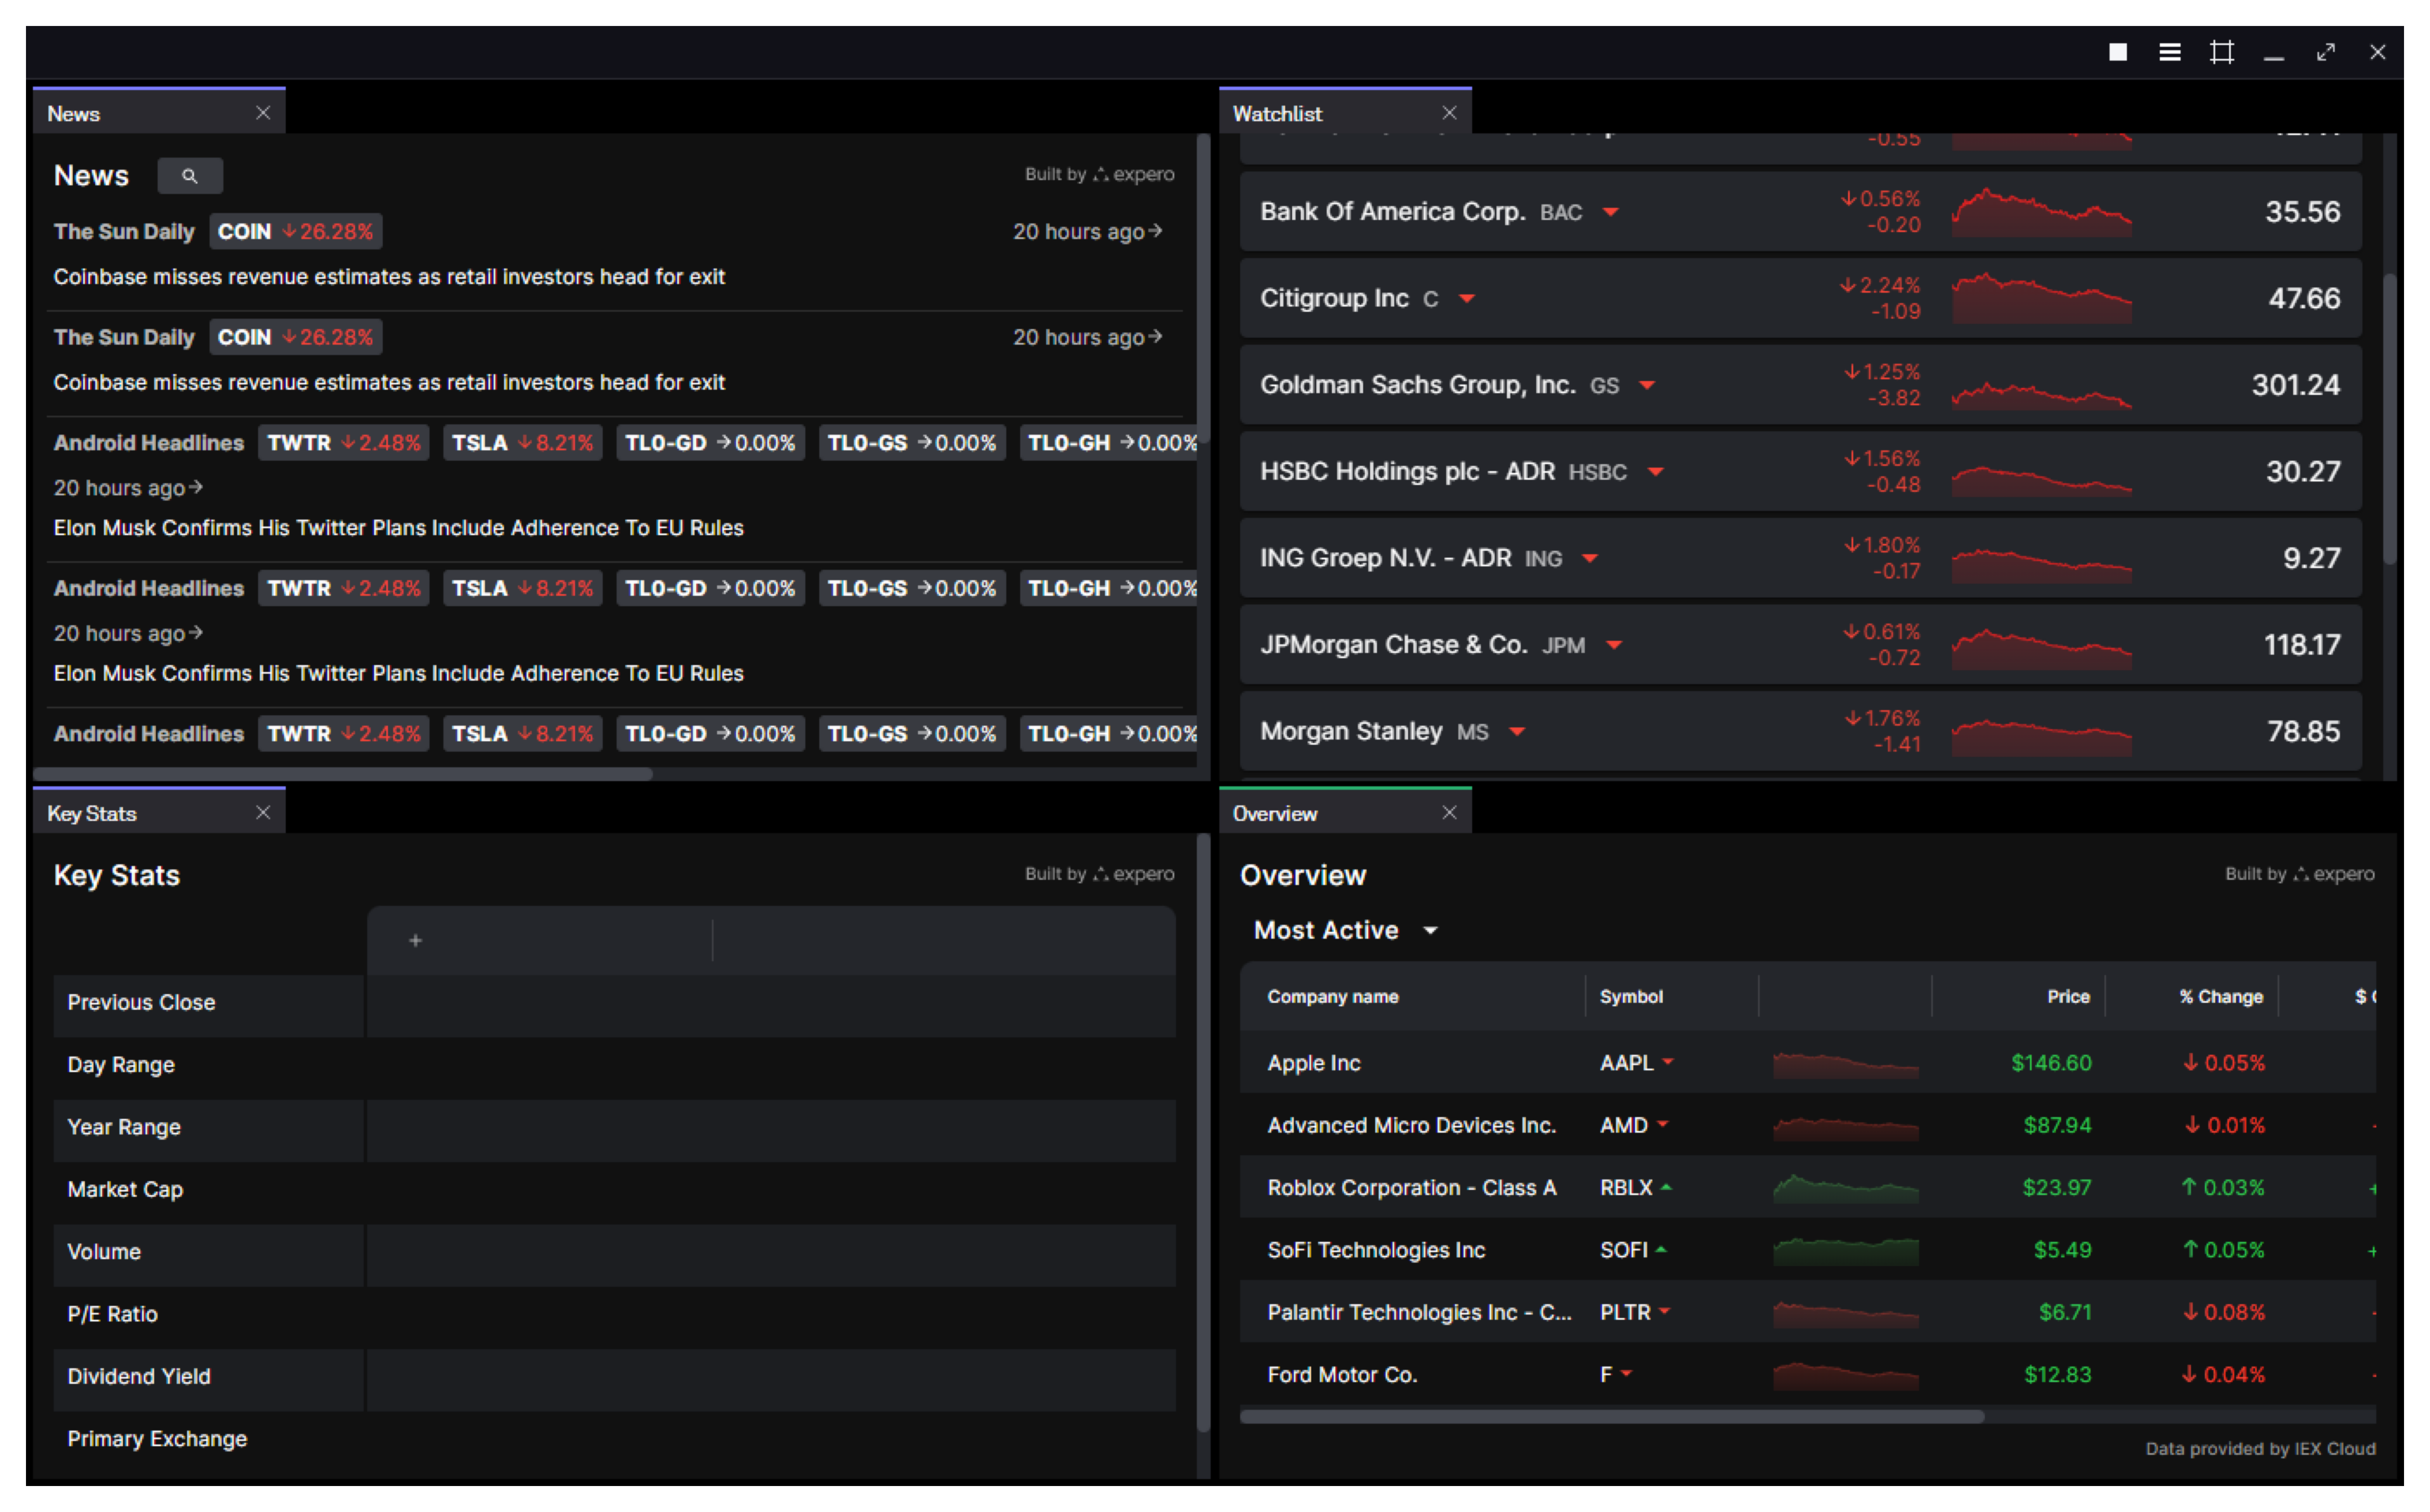This screenshot has width=2430, height=1512.
Task: Expand the Goldman Sachs GS dropdown arrow
Action: [1647, 385]
